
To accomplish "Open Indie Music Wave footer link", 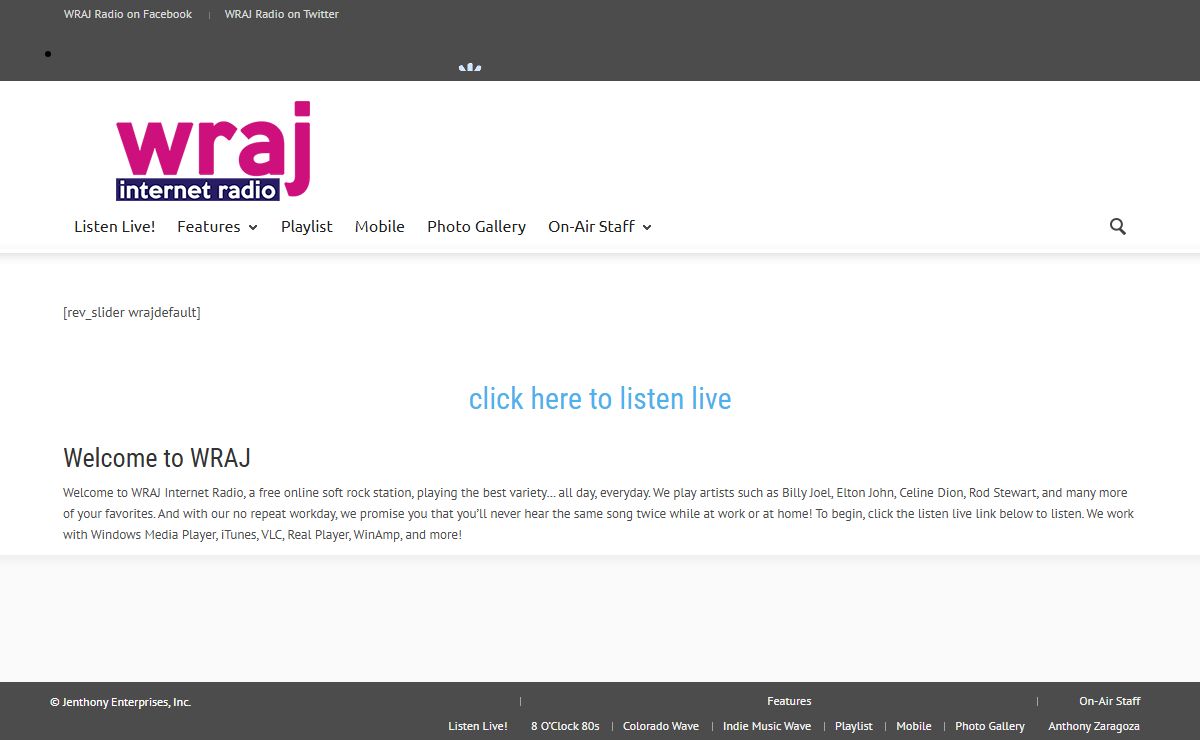I will click(767, 726).
